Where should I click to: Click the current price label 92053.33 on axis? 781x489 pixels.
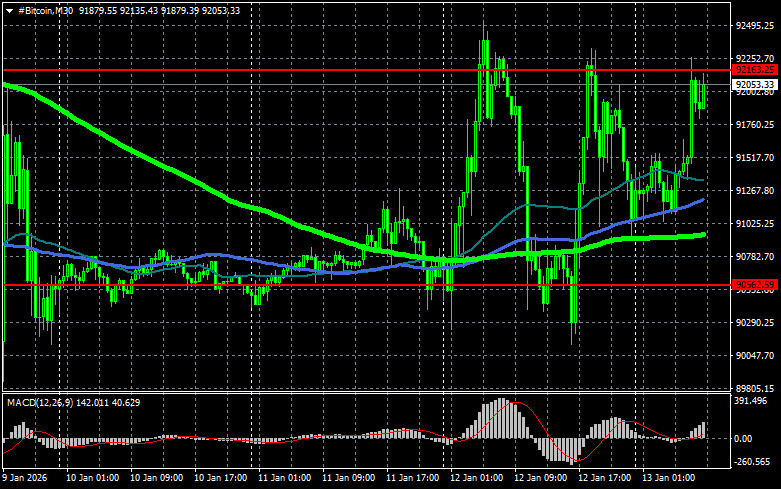[755, 85]
